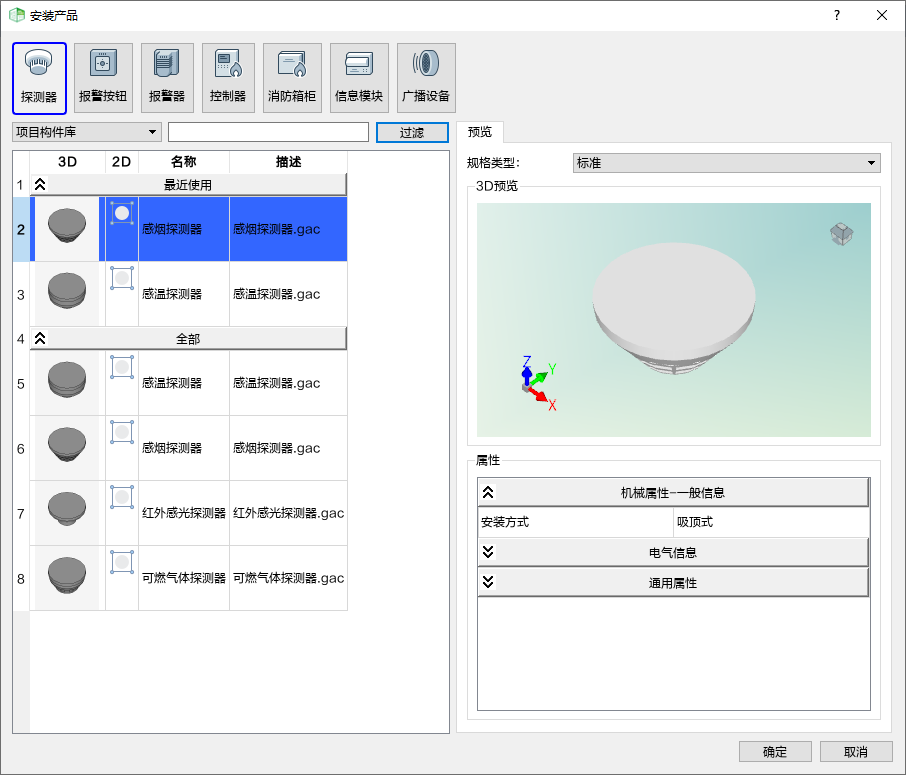Click 红外感光探测器.gac description cell
The image size is (906, 775).
[288, 513]
